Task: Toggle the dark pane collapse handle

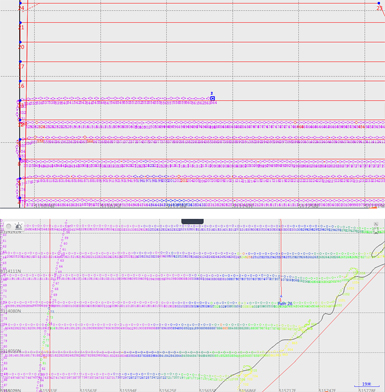Action: pos(192,221)
